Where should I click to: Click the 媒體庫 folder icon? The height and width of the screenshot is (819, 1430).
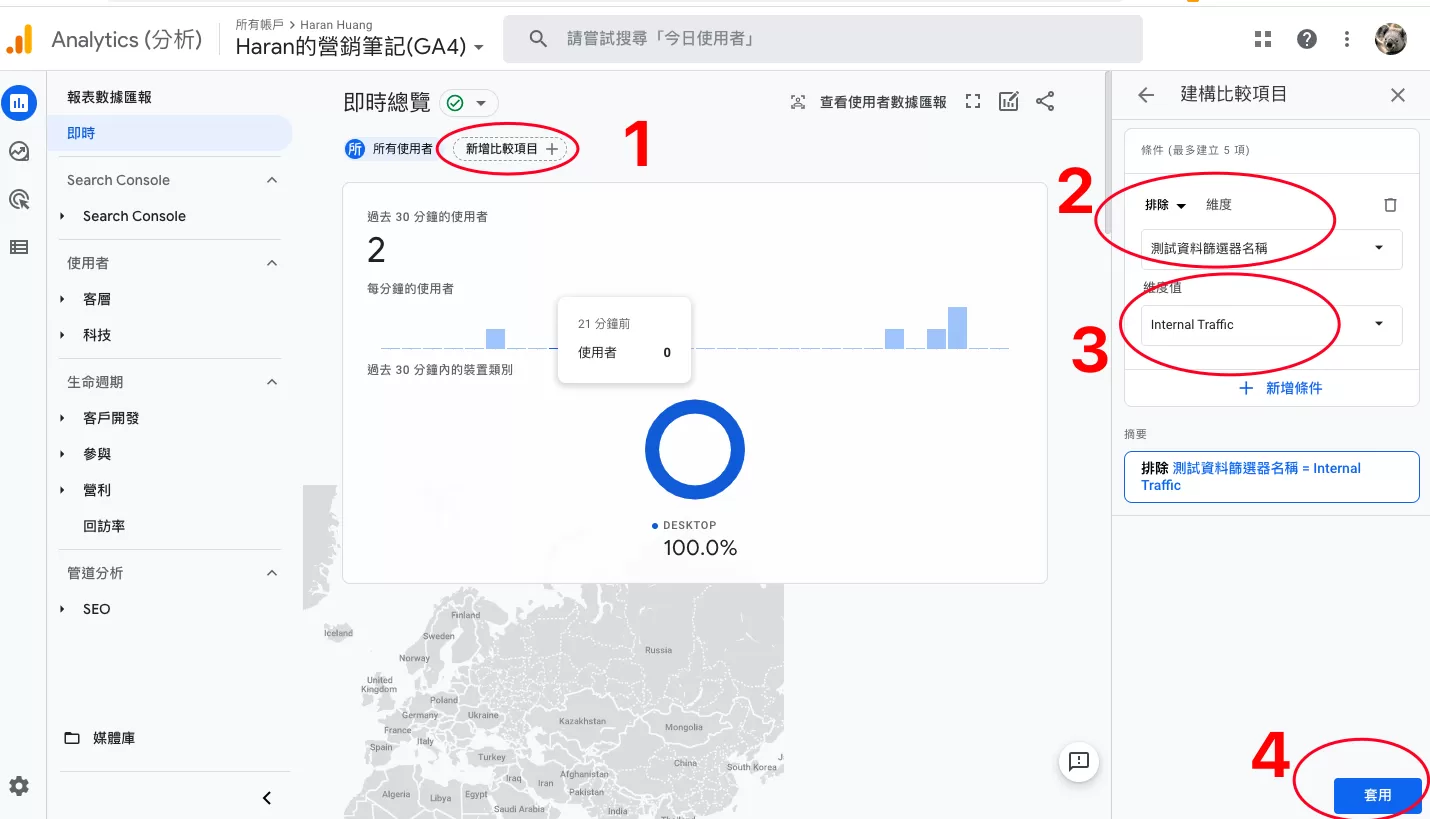72,738
